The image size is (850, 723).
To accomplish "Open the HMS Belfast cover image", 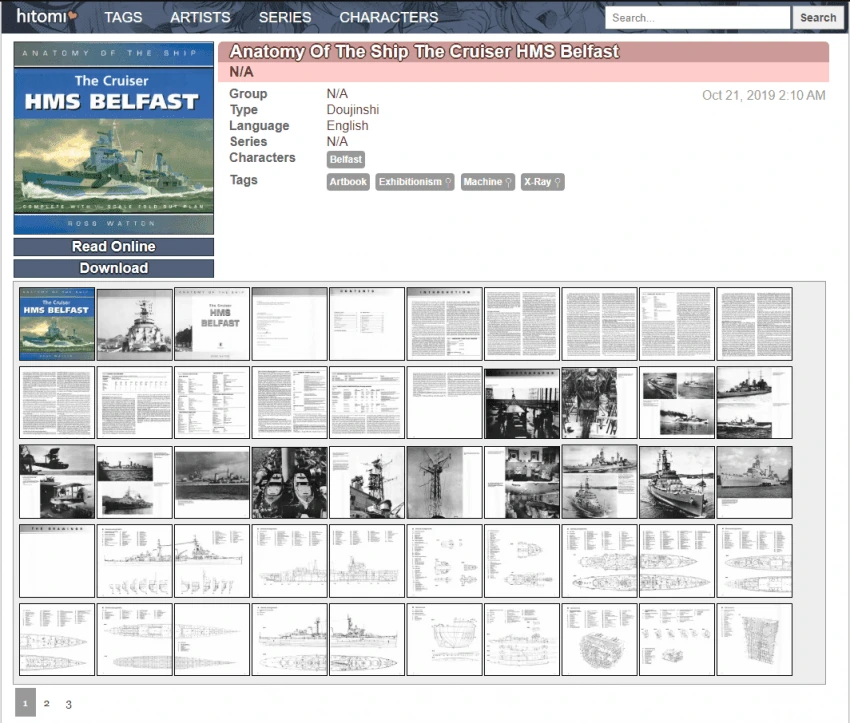I will (114, 138).
